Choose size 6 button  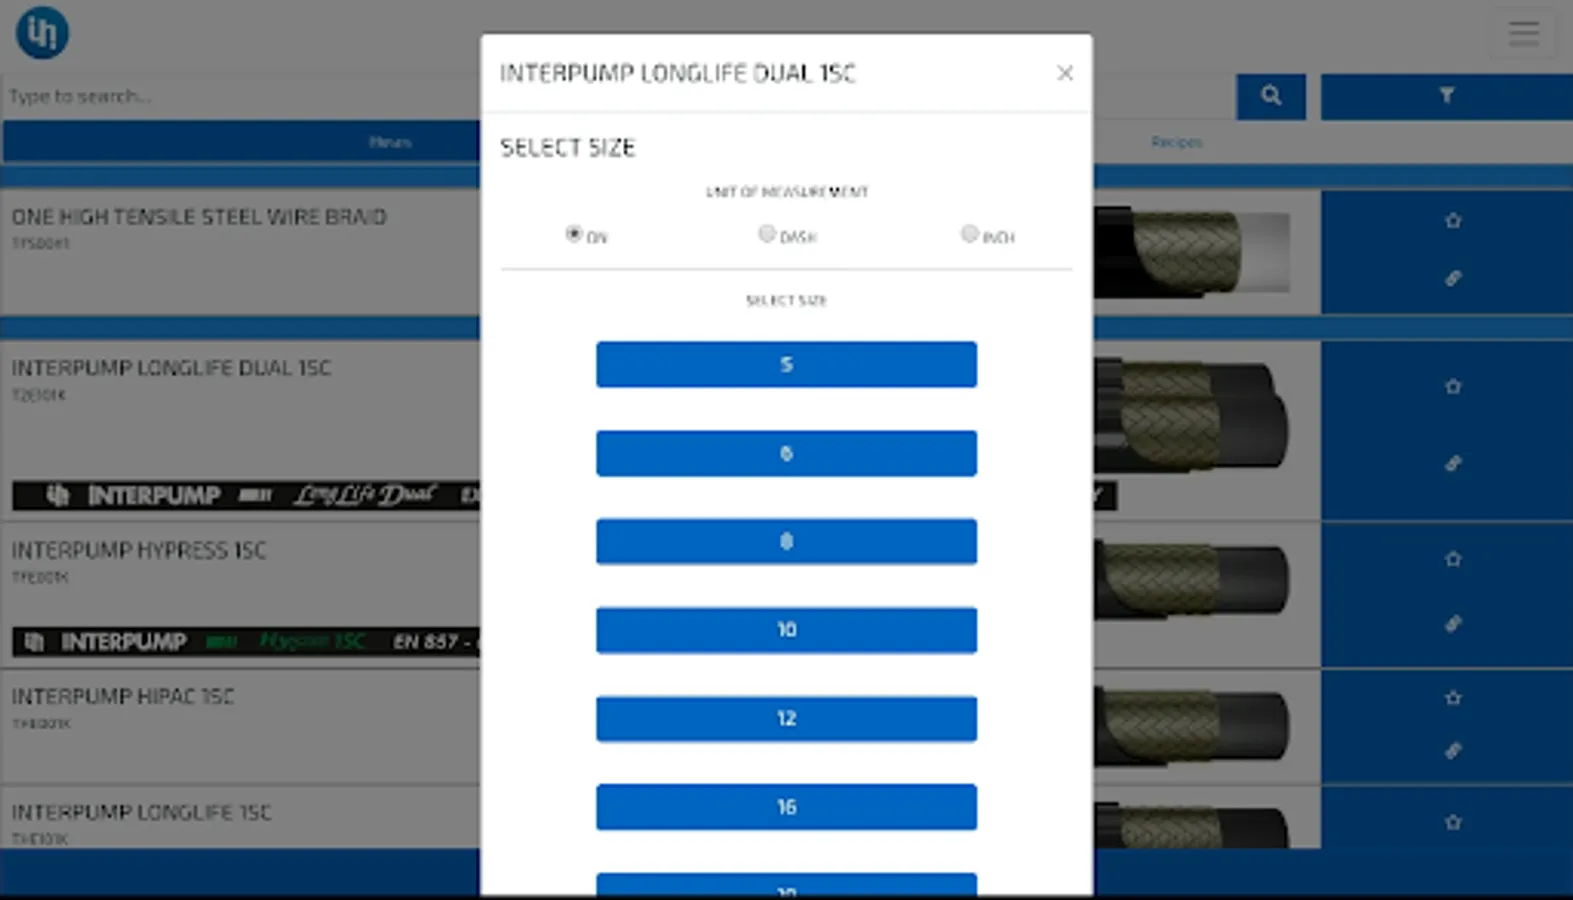pos(786,453)
